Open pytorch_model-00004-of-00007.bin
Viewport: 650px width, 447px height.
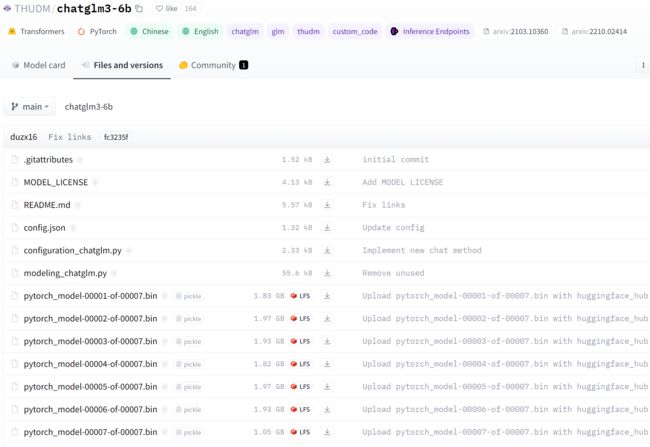tap(90, 364)
